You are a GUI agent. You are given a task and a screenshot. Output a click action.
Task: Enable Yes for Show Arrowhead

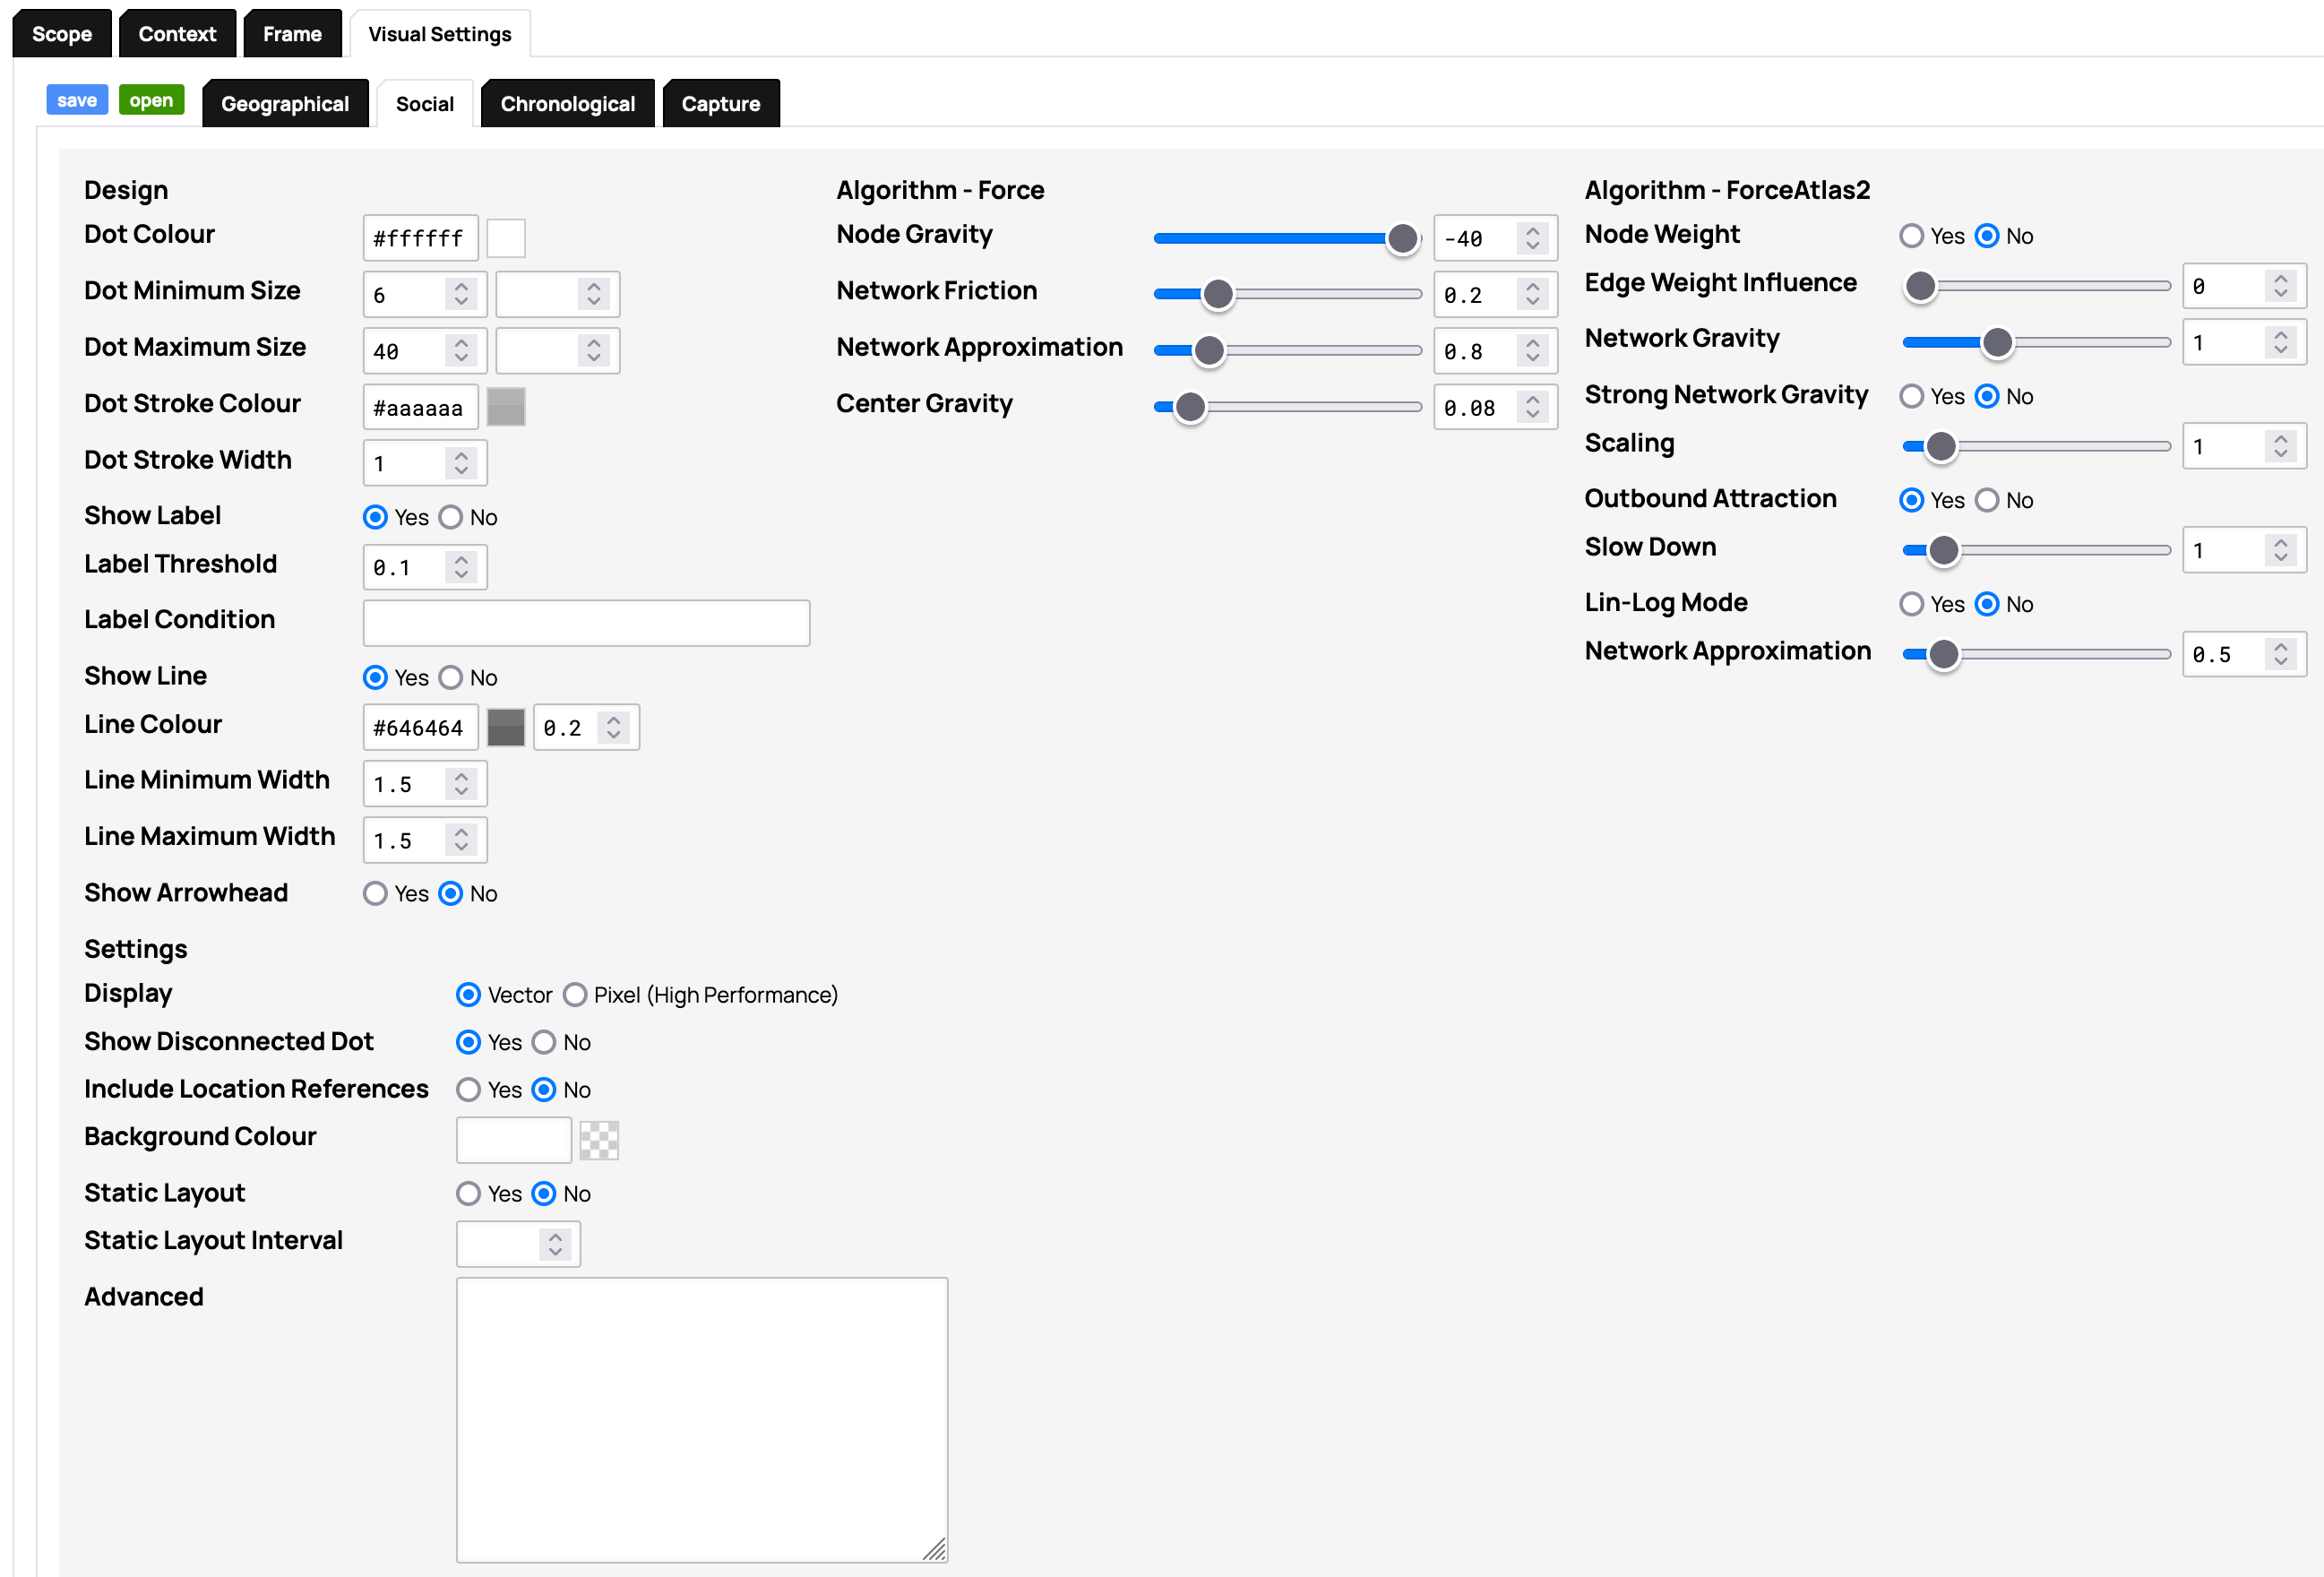pyautogui.click(x=375, y=893)
